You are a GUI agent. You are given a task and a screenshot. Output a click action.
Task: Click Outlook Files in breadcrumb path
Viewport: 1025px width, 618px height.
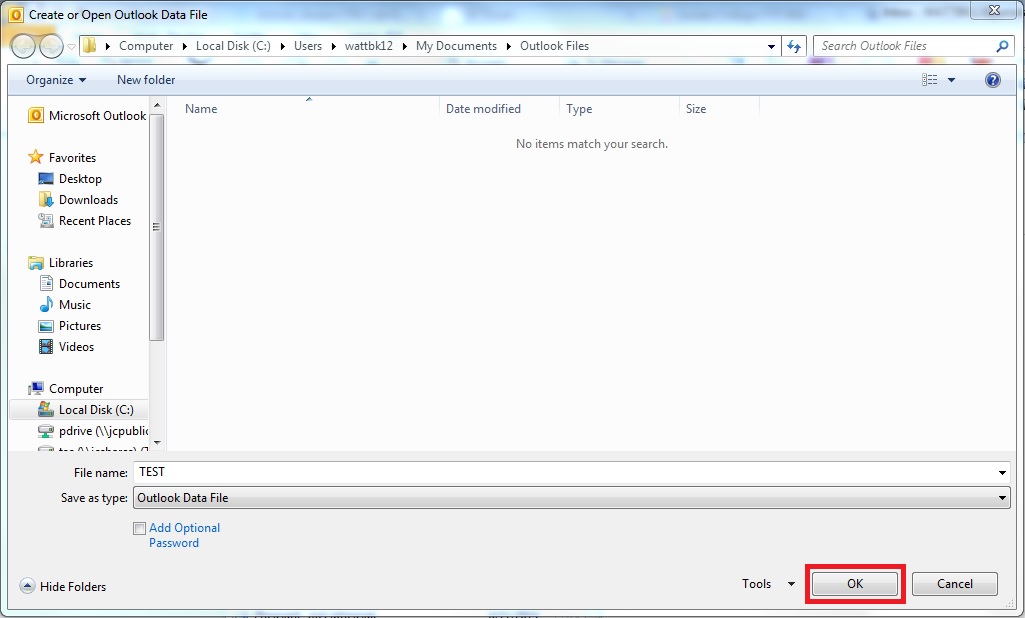[554, 46]
